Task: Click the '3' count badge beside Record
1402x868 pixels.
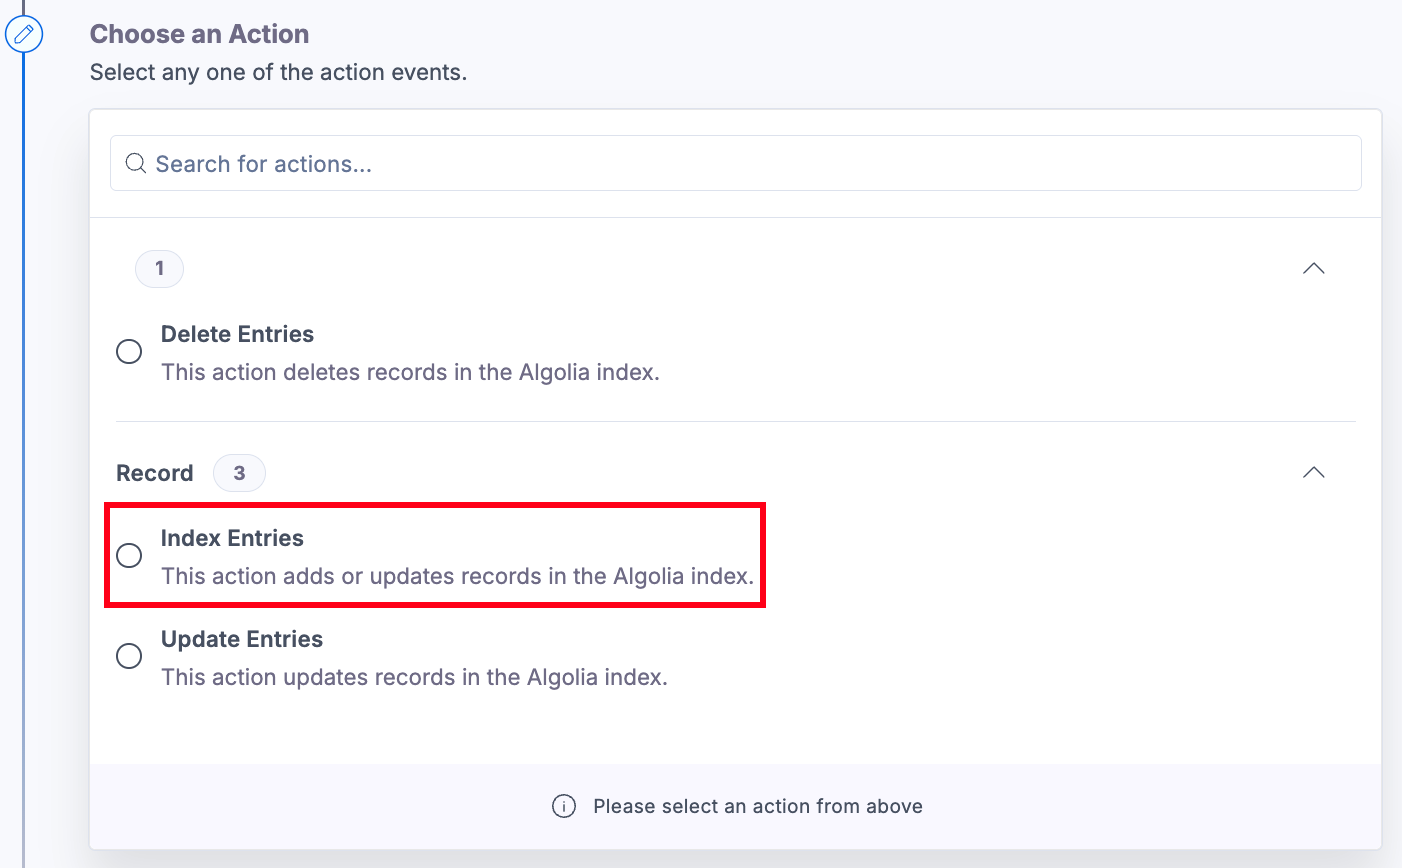Action: 239,472
